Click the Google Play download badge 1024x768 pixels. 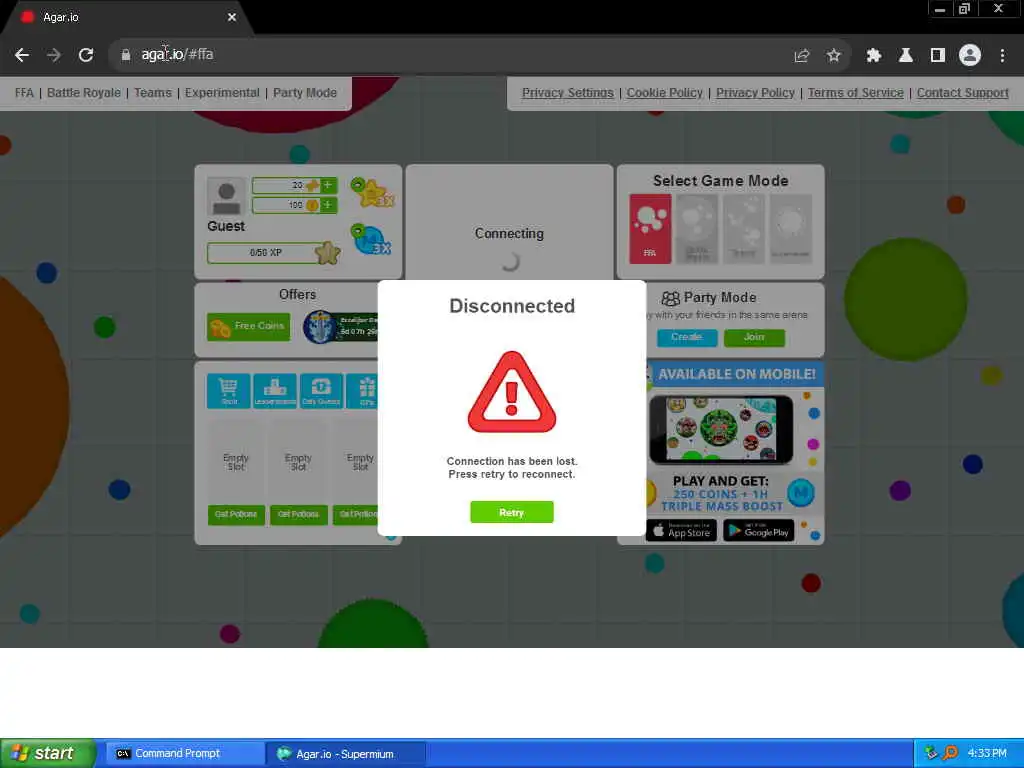[759, 530]
